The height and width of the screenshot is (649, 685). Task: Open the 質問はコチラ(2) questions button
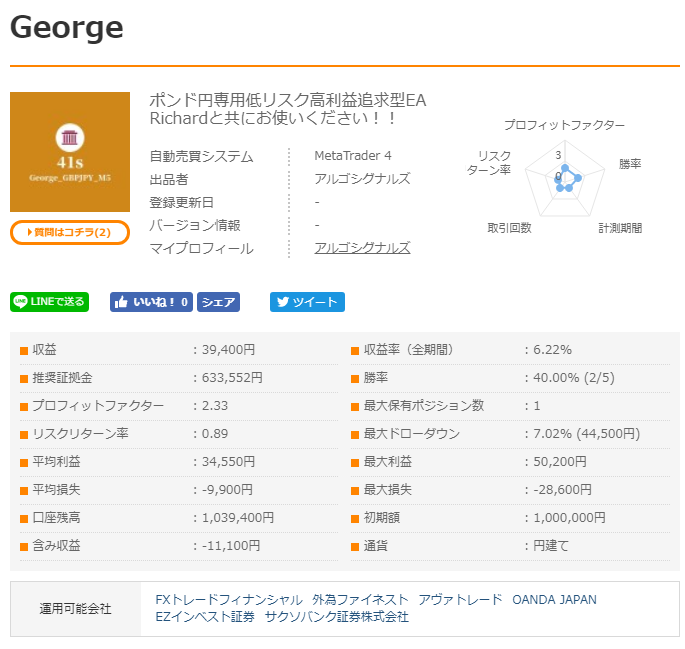click(70, 232)
